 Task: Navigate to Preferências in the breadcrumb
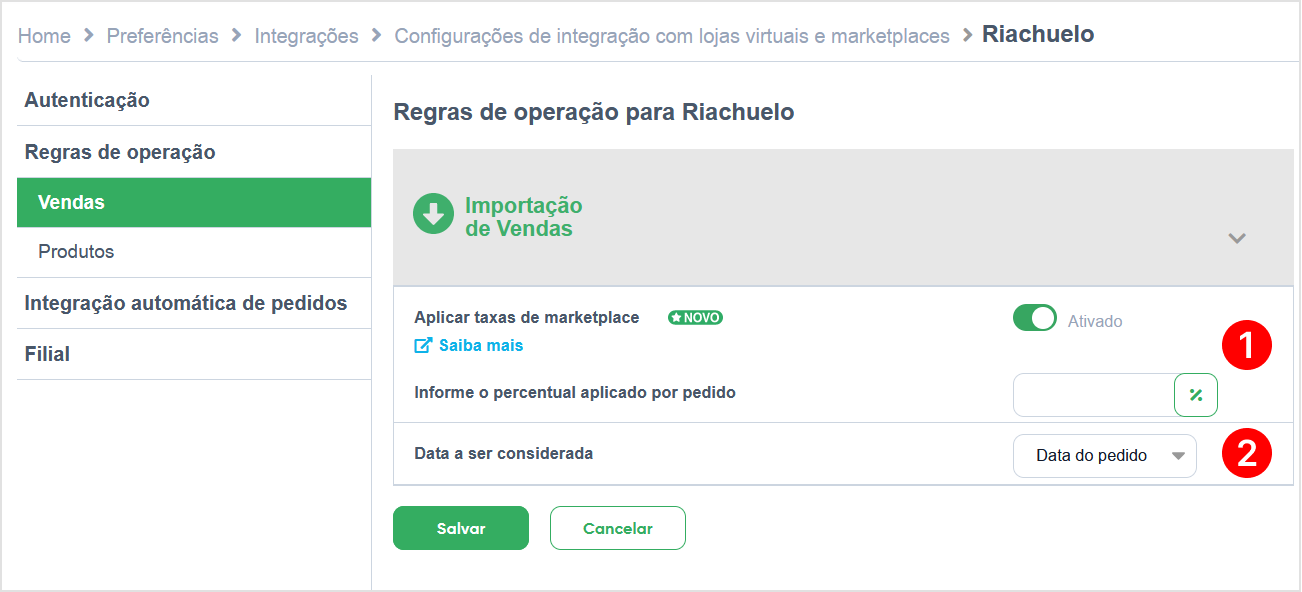tap(162, 36)
